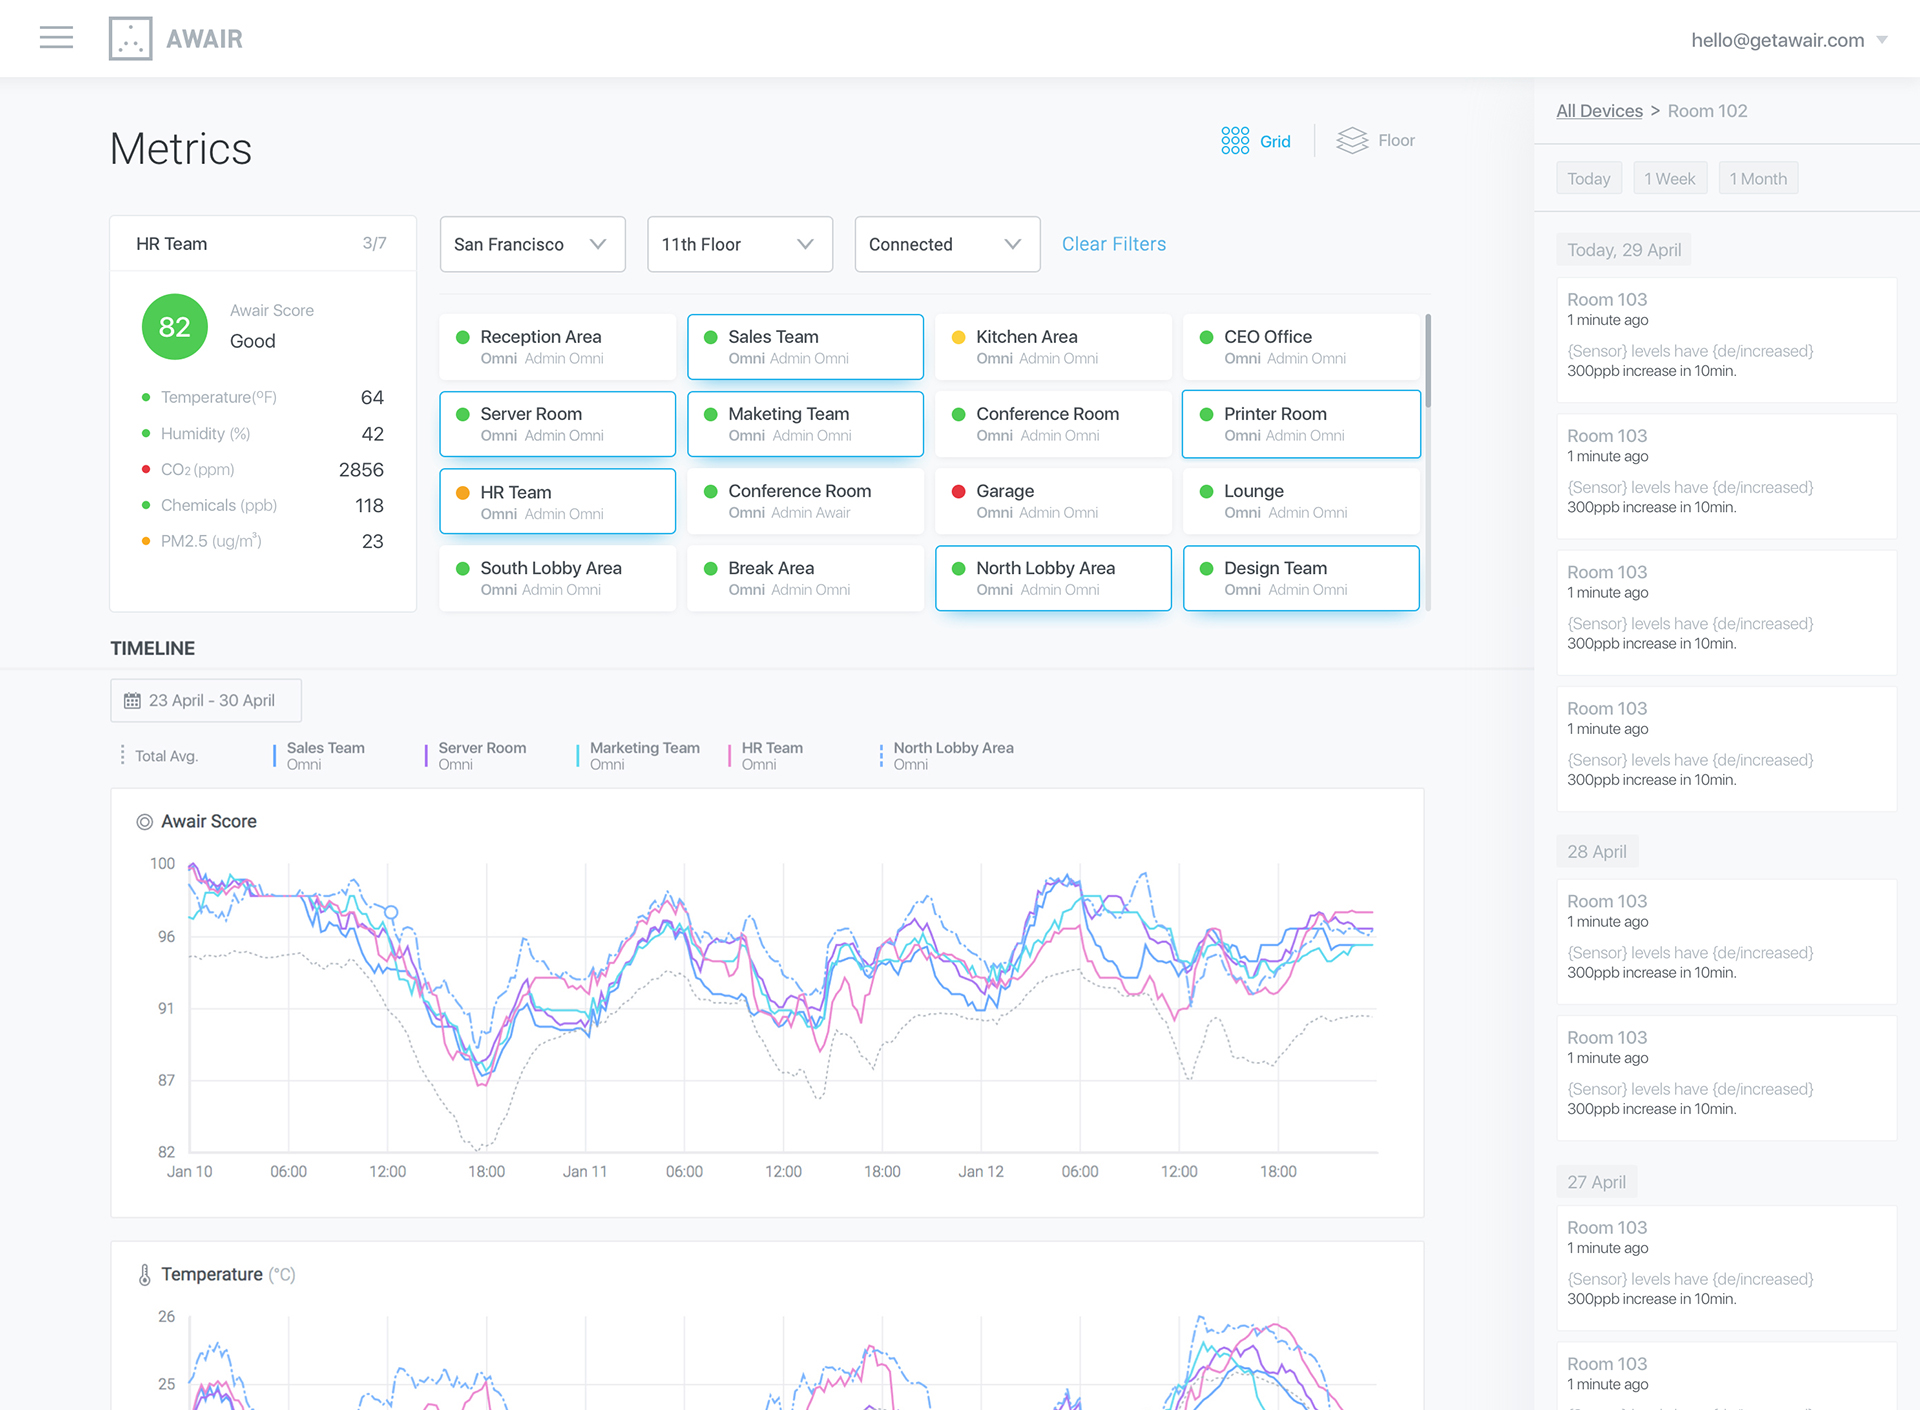Select the Garage device card
Image resolution: width=1920 pixels, height=1410 pixels.
1052,501
